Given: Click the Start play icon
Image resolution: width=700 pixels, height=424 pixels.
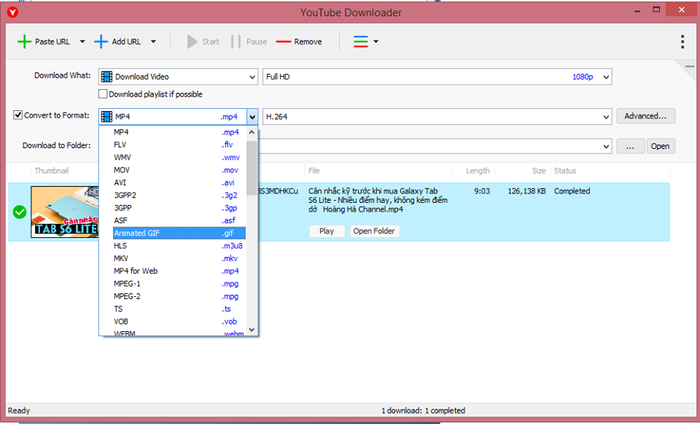Looking at the screenshot, I should pos(192,42).
